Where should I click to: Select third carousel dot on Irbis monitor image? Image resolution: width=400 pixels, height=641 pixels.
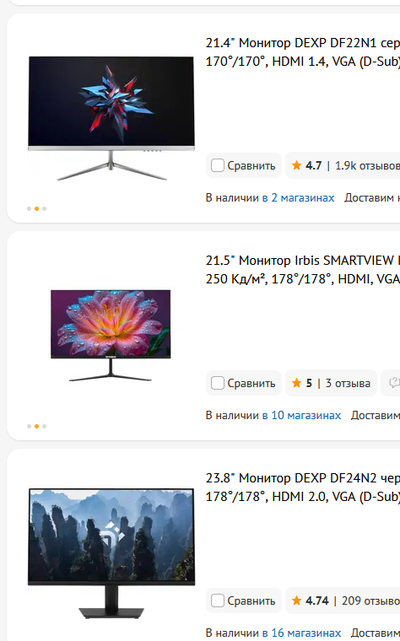[x=44, y=426]
